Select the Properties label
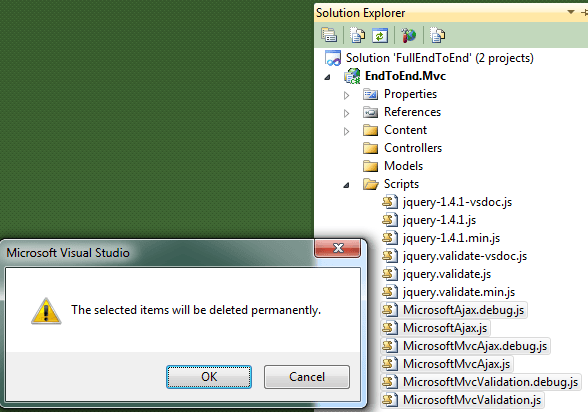Viewport: 588px width, 412px height. (x=410, y=94)
